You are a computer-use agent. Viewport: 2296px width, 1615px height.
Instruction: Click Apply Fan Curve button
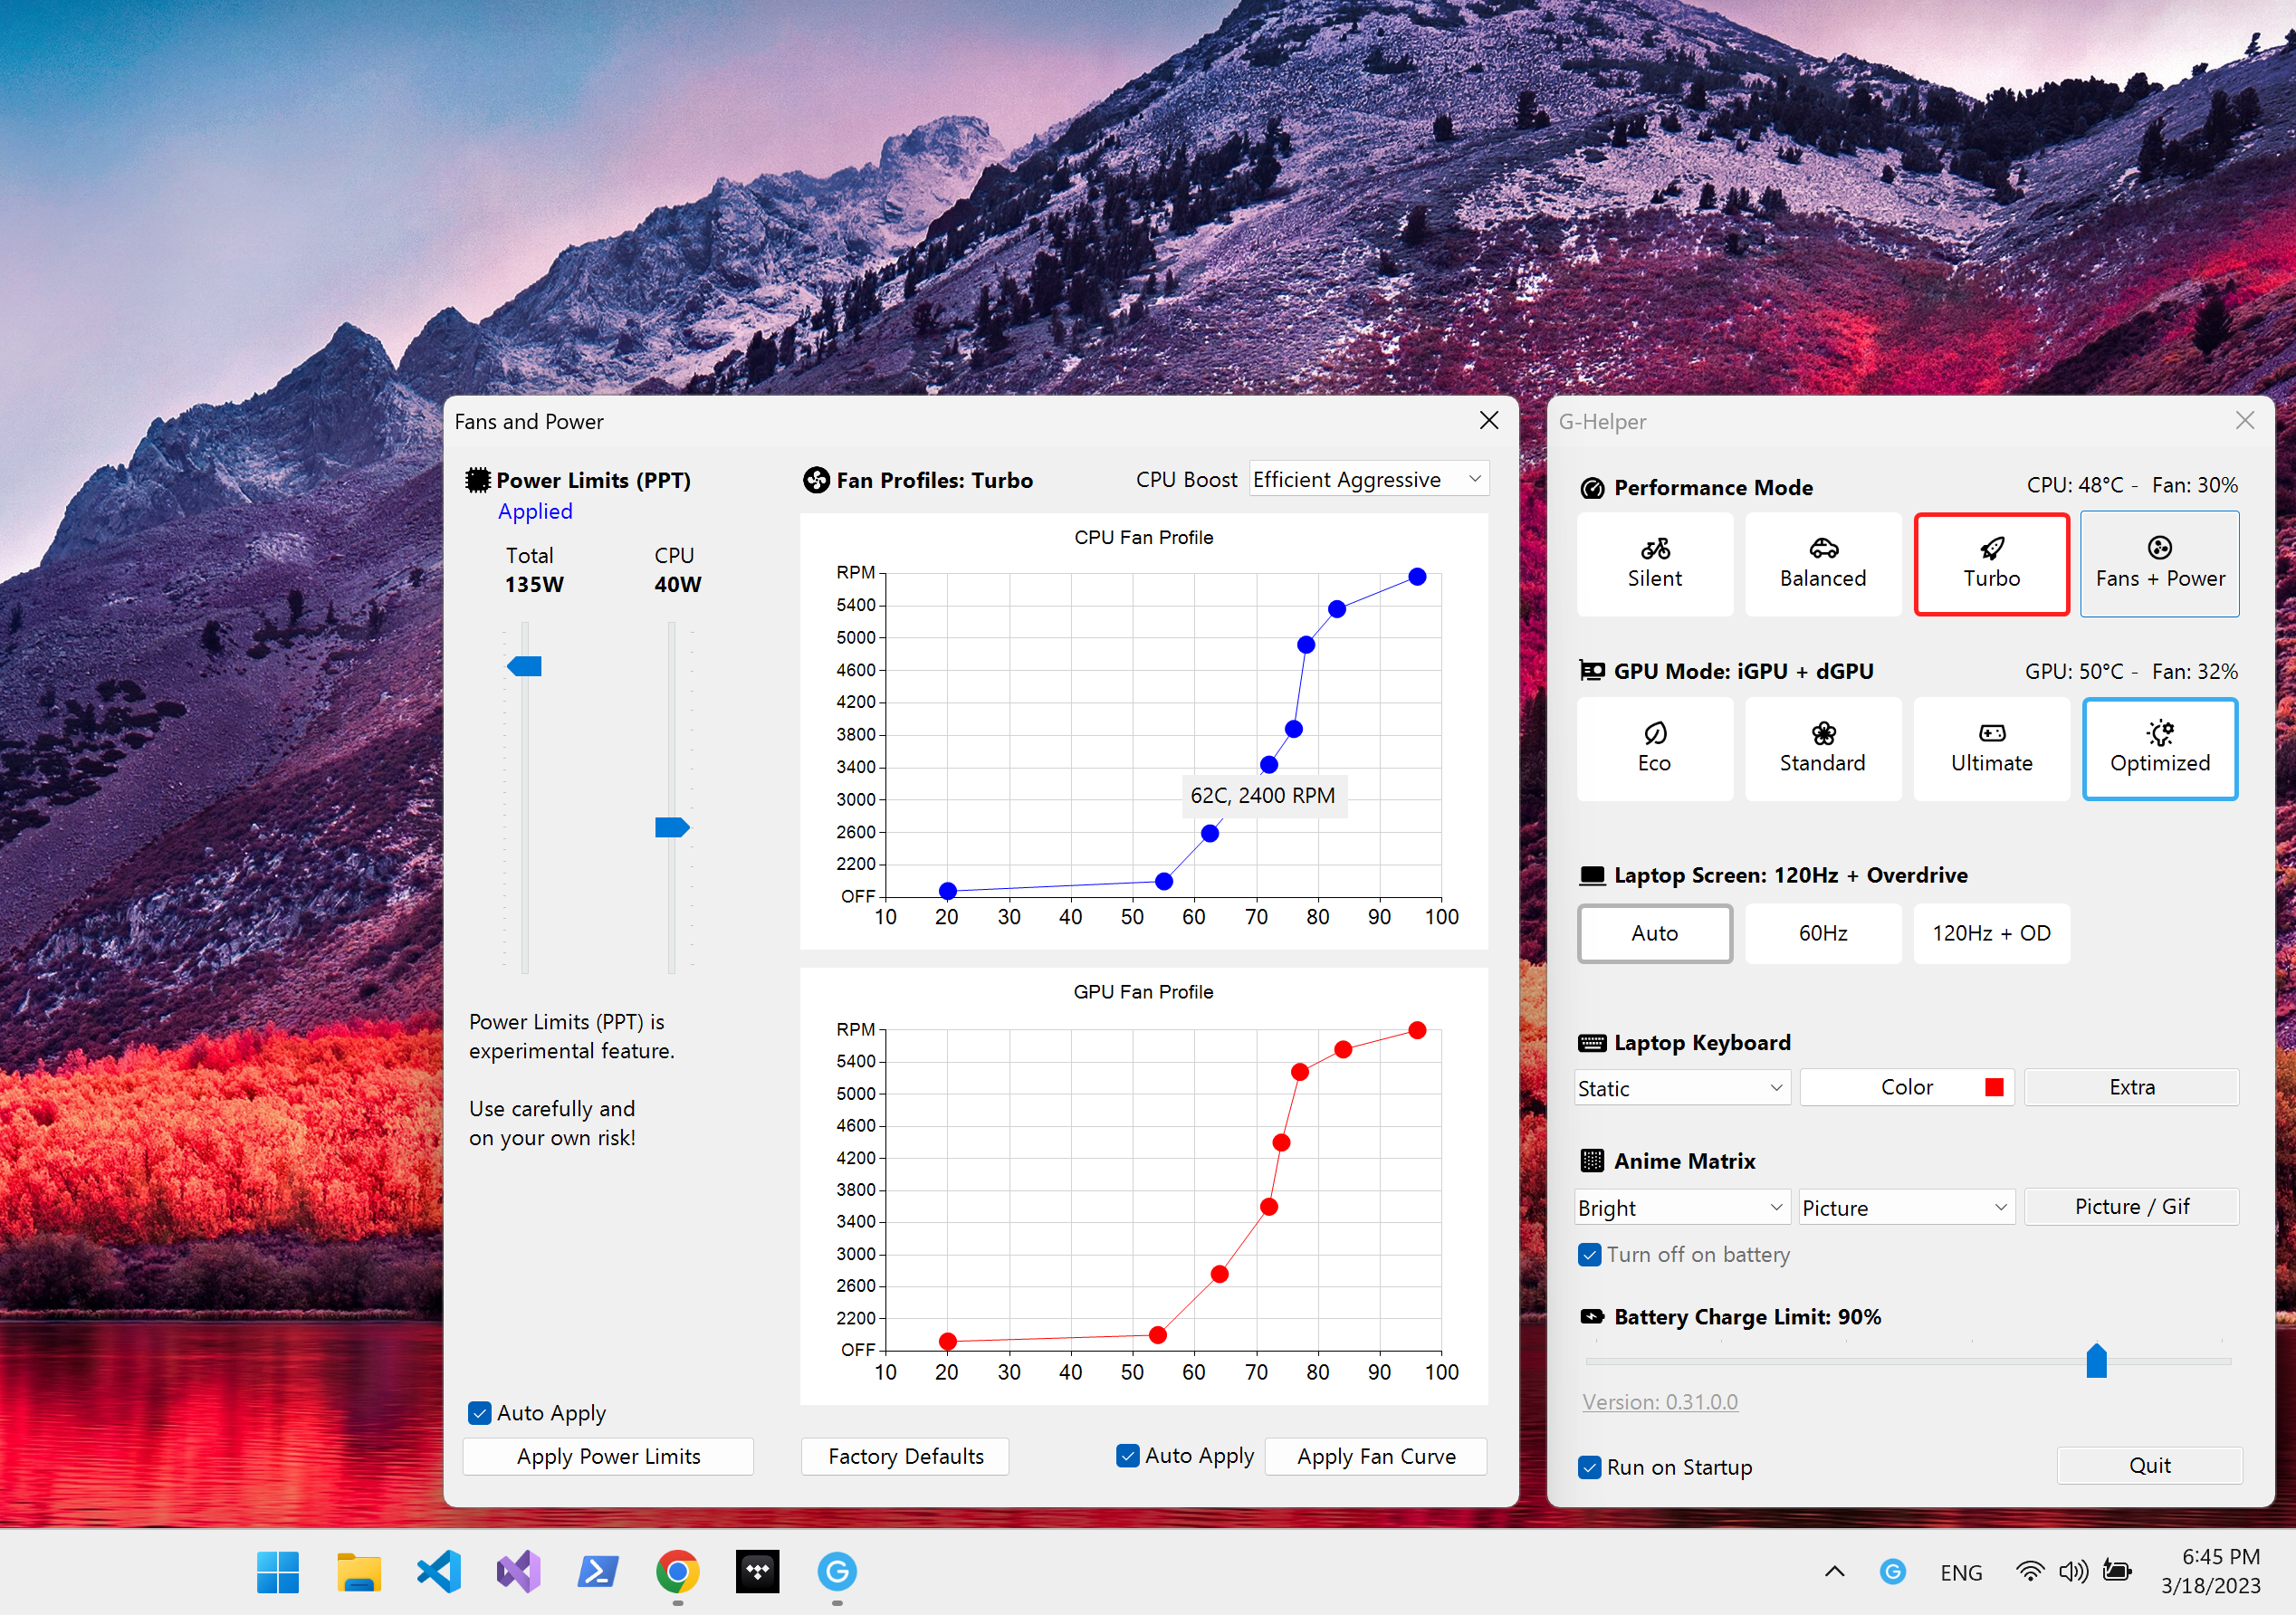tap(1379, 1454)
